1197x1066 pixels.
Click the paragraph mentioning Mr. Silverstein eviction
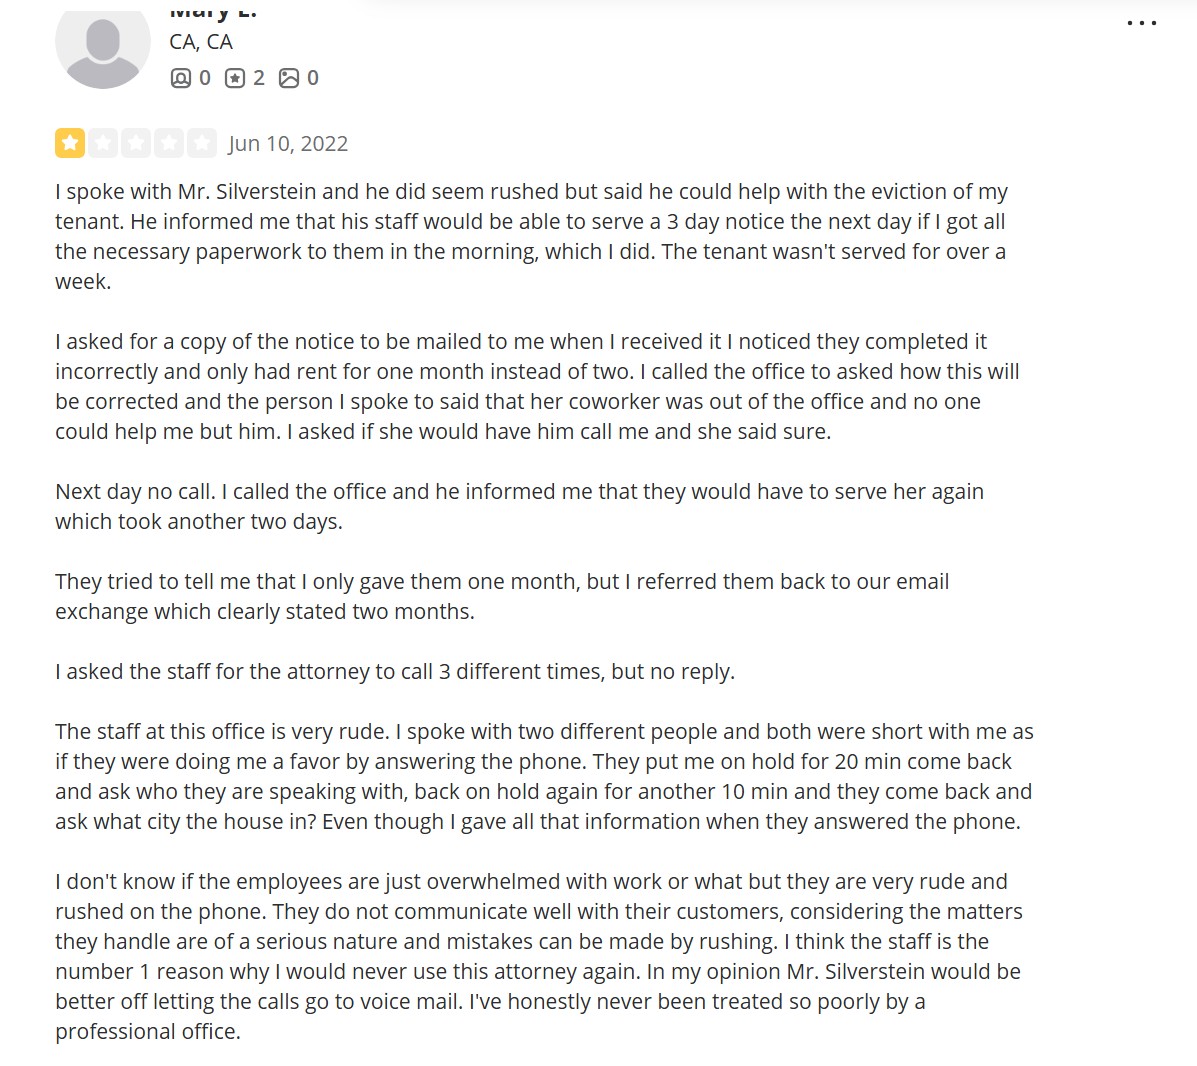tap(530, 236)
